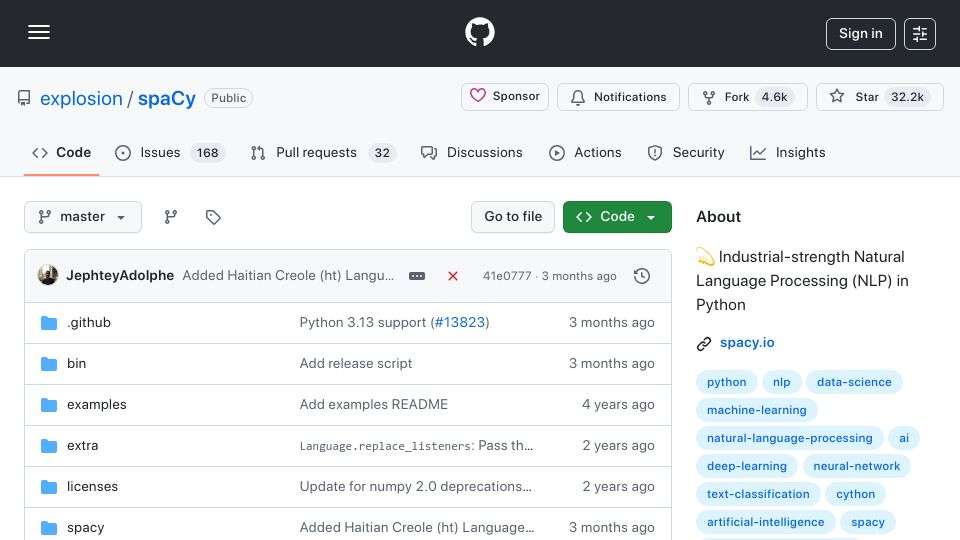Open JephteyAdolphe's avatar
Image resolution: width=960 pixels, height=540 pixels.
click(x=48, y=276)
